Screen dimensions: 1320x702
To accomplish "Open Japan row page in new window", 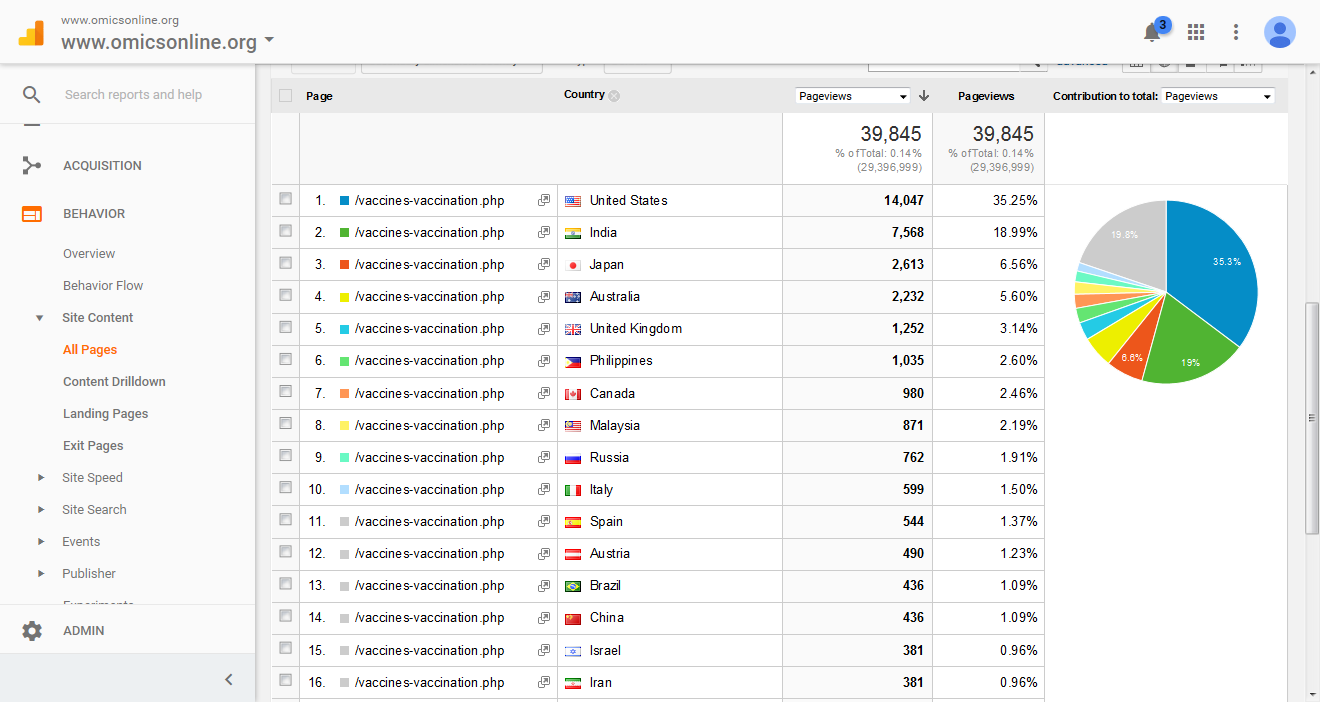I will point(543,264).
